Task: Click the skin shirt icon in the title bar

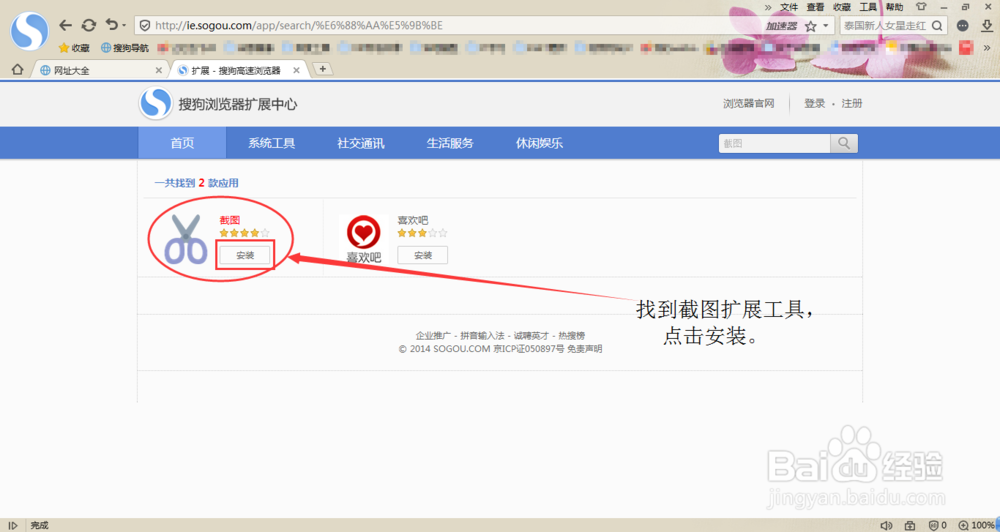Action: click(x=921, y=6)
